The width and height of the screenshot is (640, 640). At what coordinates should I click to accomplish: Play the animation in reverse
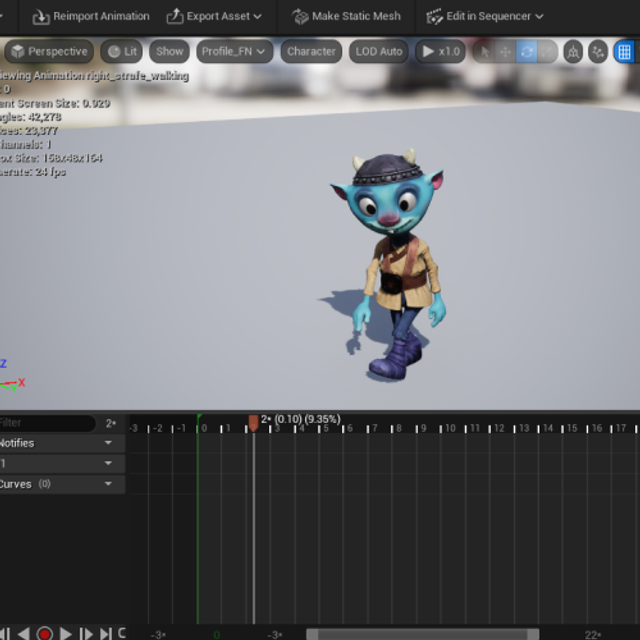24,633
